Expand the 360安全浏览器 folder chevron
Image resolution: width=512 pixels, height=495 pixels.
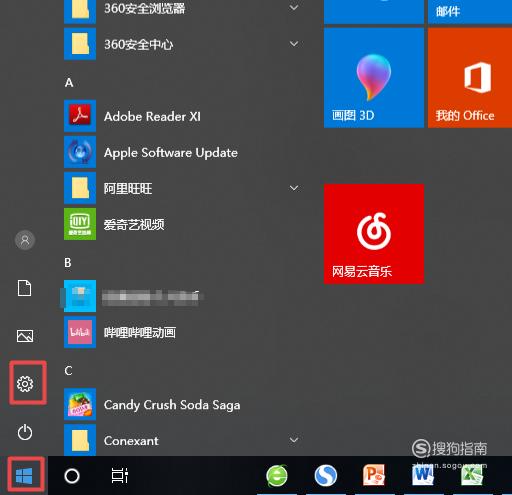[294, 7]
